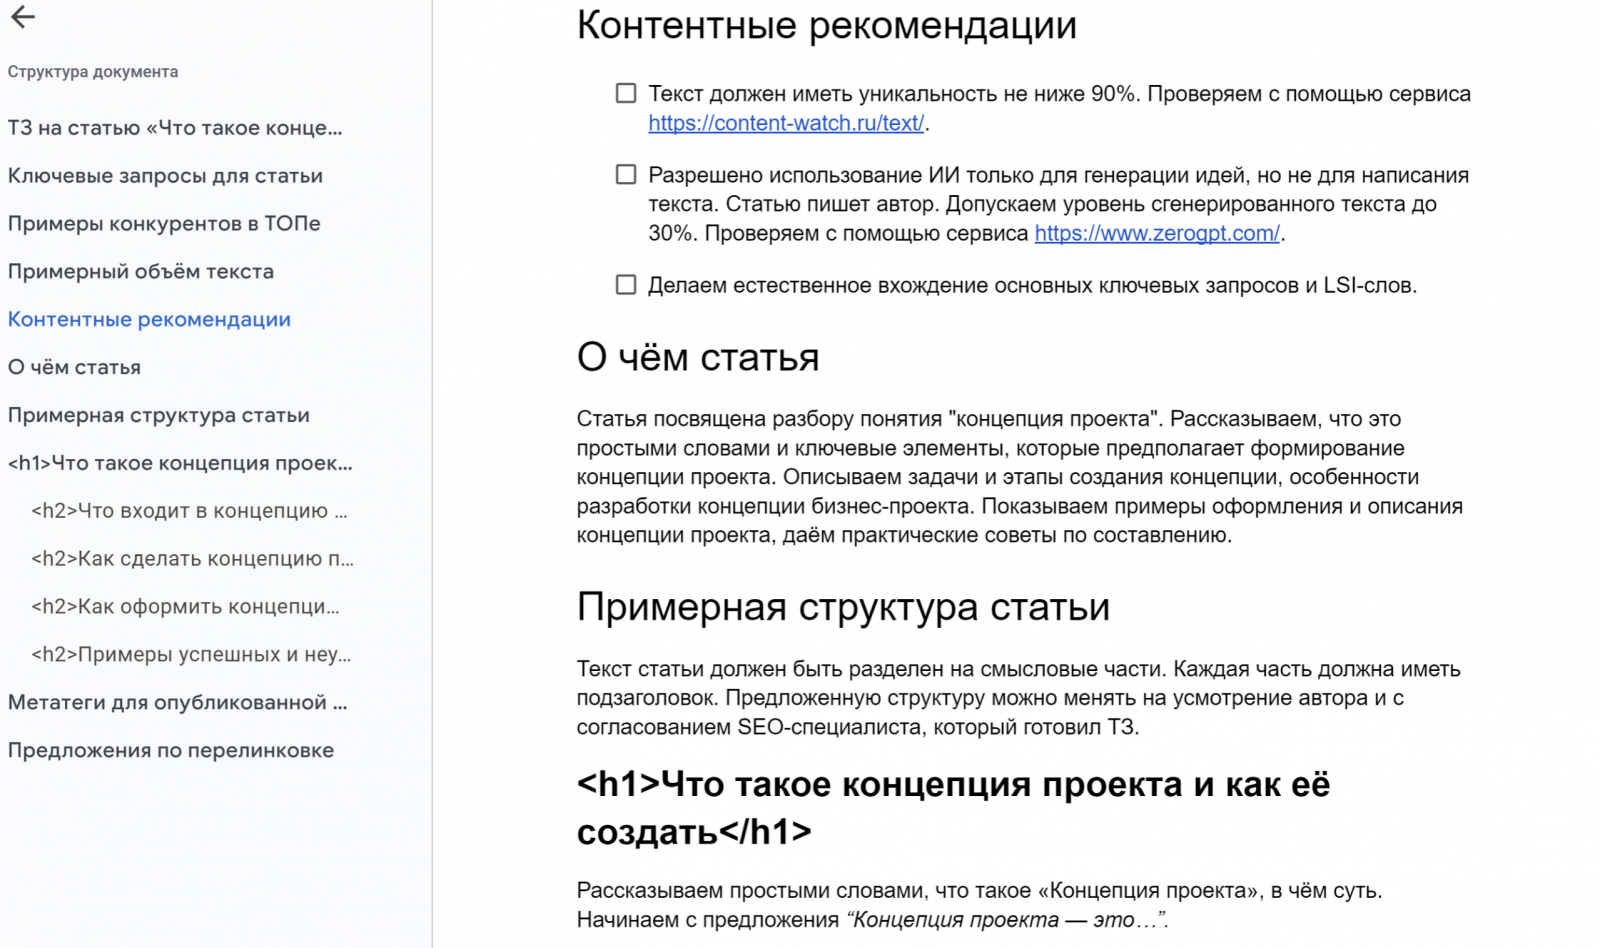Close the document outline with back arrow
Viewport: 1600px width, 948px height.
[22, 17]
